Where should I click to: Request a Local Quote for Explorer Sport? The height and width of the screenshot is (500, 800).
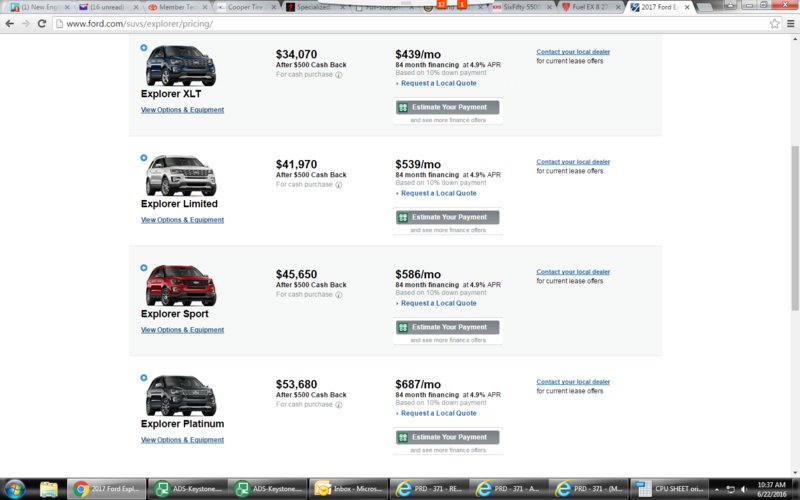[x=438, y=303]
